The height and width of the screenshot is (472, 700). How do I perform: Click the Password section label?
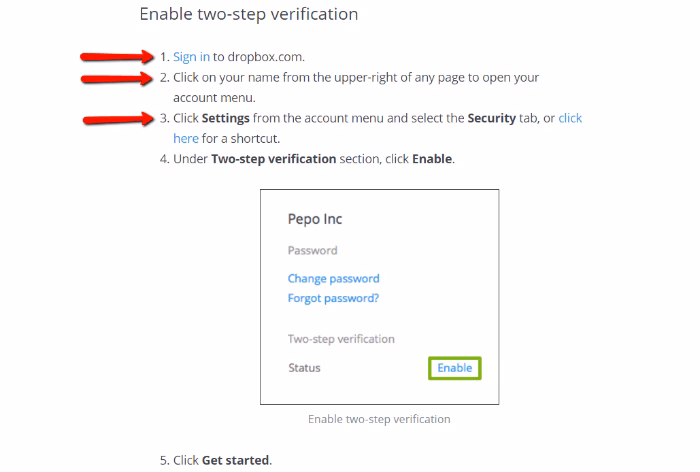coord(312,251)
